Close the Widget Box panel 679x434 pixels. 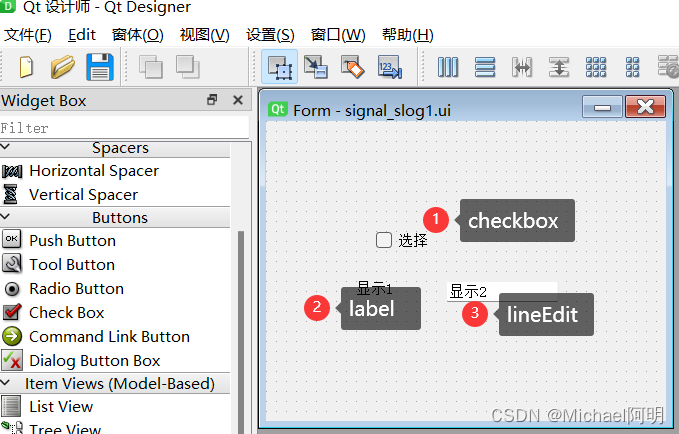[x=238, y=100]
